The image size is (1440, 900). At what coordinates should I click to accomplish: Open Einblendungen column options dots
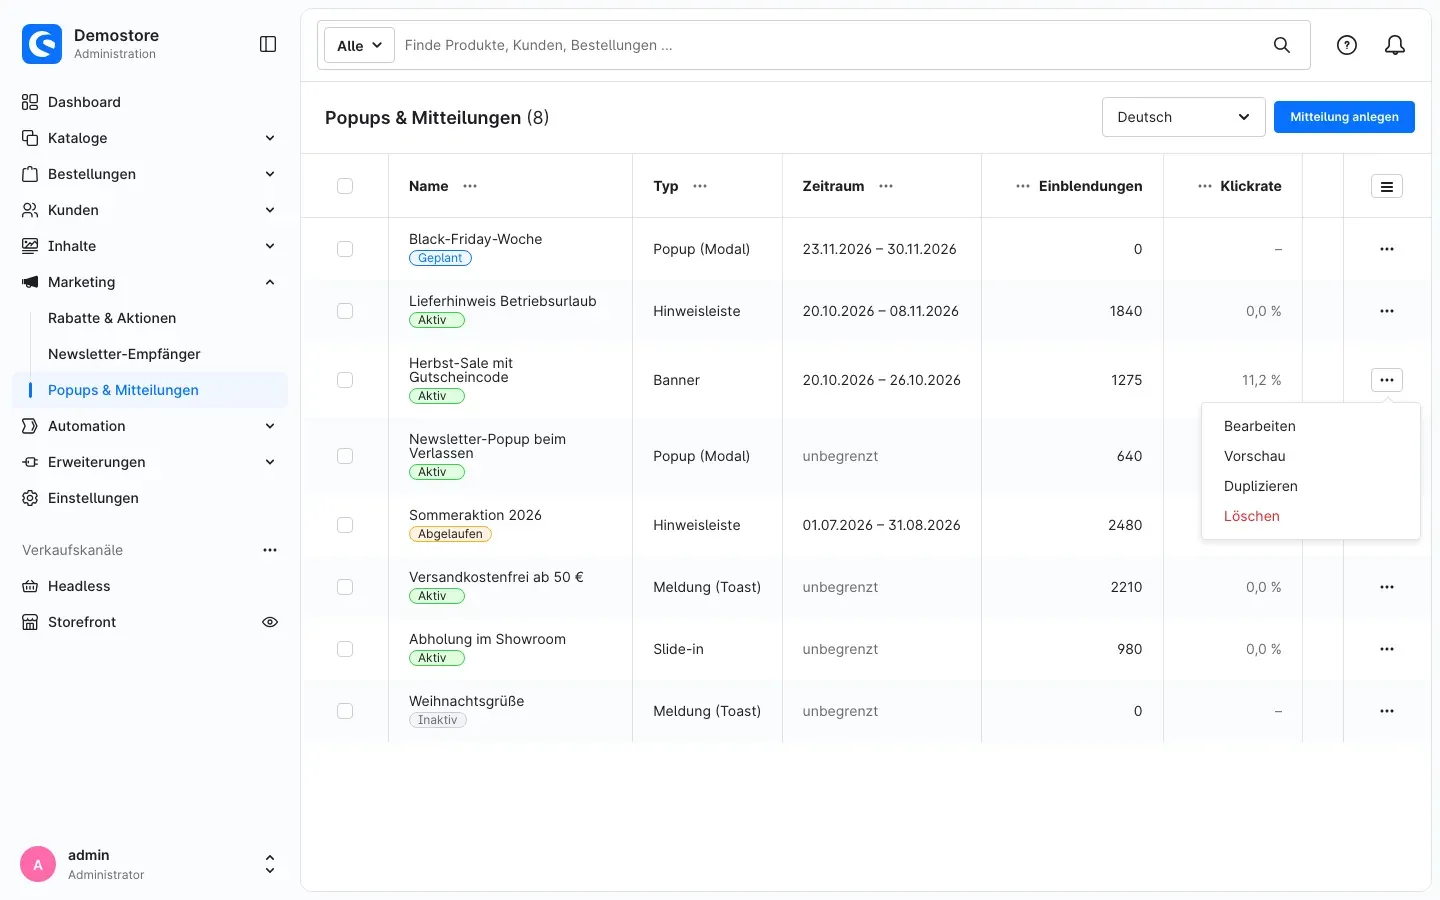click(1023, 186)
